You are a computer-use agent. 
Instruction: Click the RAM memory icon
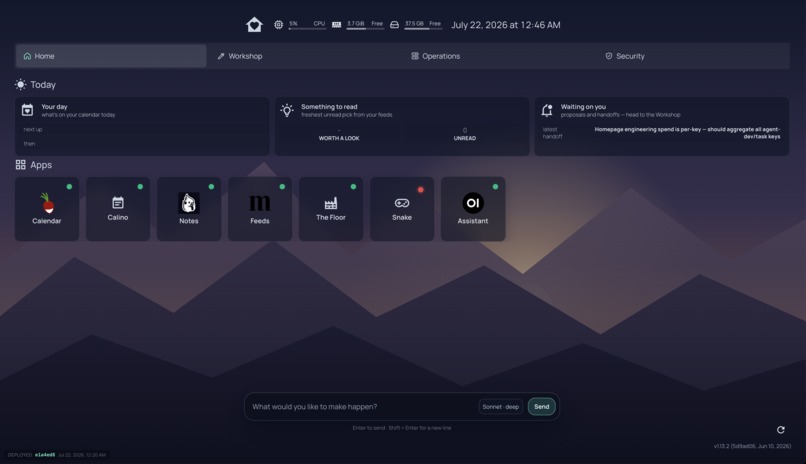[x=336, y=25]
